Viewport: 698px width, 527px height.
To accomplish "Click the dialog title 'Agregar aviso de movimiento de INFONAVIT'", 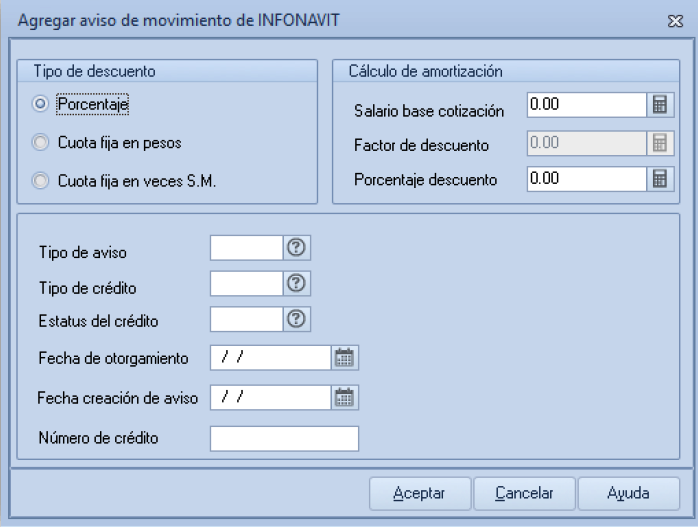I will coord(179,21).
